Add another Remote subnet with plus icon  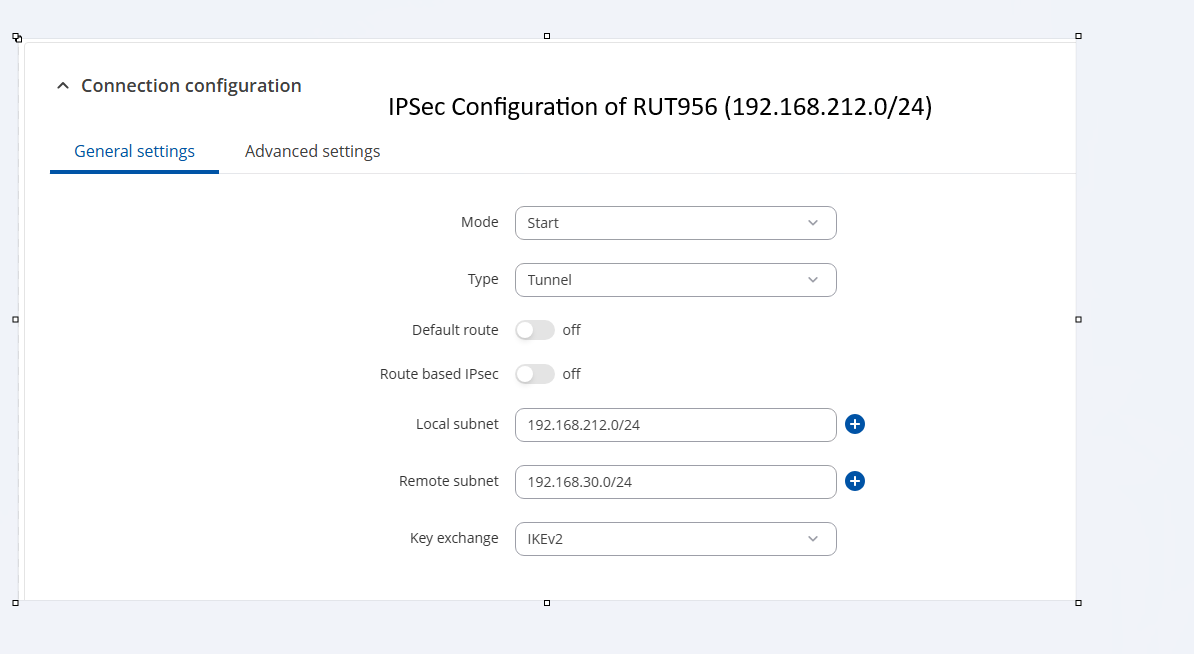[855, 482]
